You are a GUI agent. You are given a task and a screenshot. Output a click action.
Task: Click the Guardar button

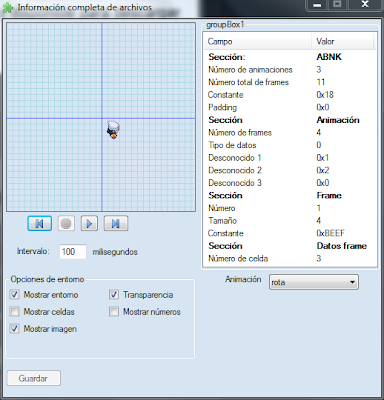coord(34,378)
